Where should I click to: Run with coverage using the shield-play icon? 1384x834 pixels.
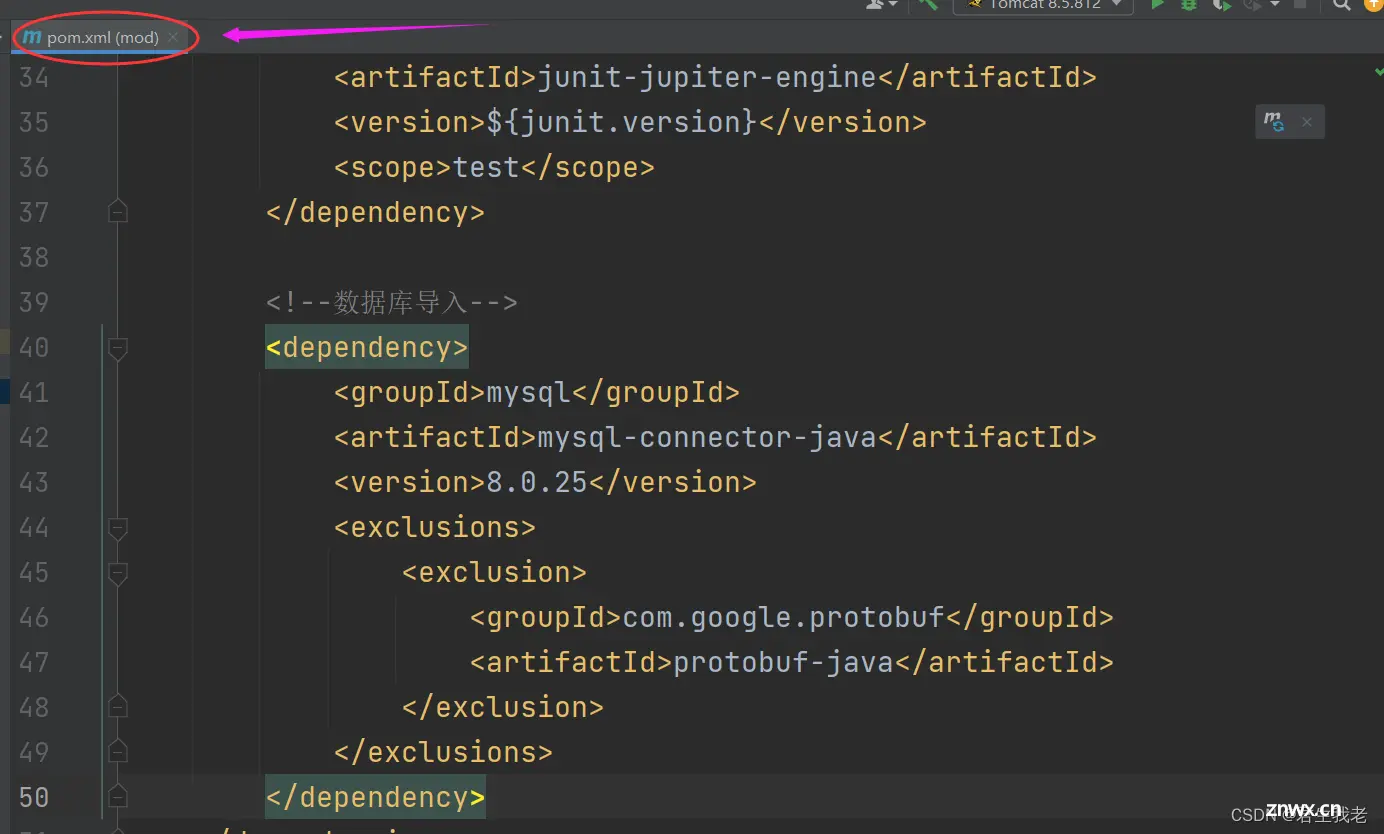pyautogui.click(x=1220, y=5)
